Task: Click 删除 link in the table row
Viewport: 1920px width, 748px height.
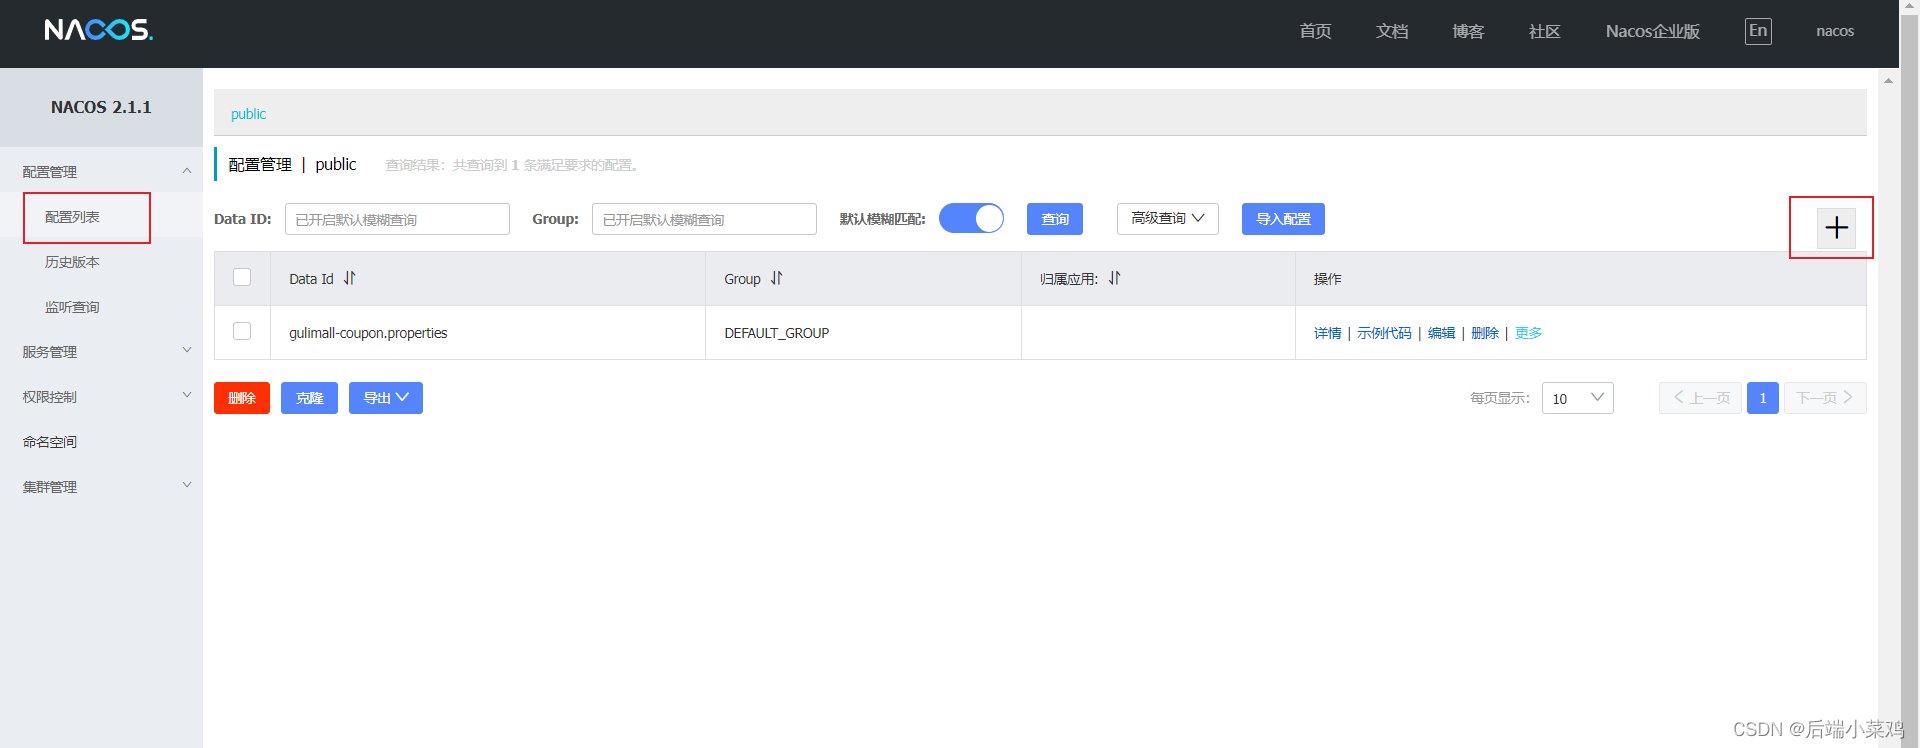Action: coord(1484,333)
